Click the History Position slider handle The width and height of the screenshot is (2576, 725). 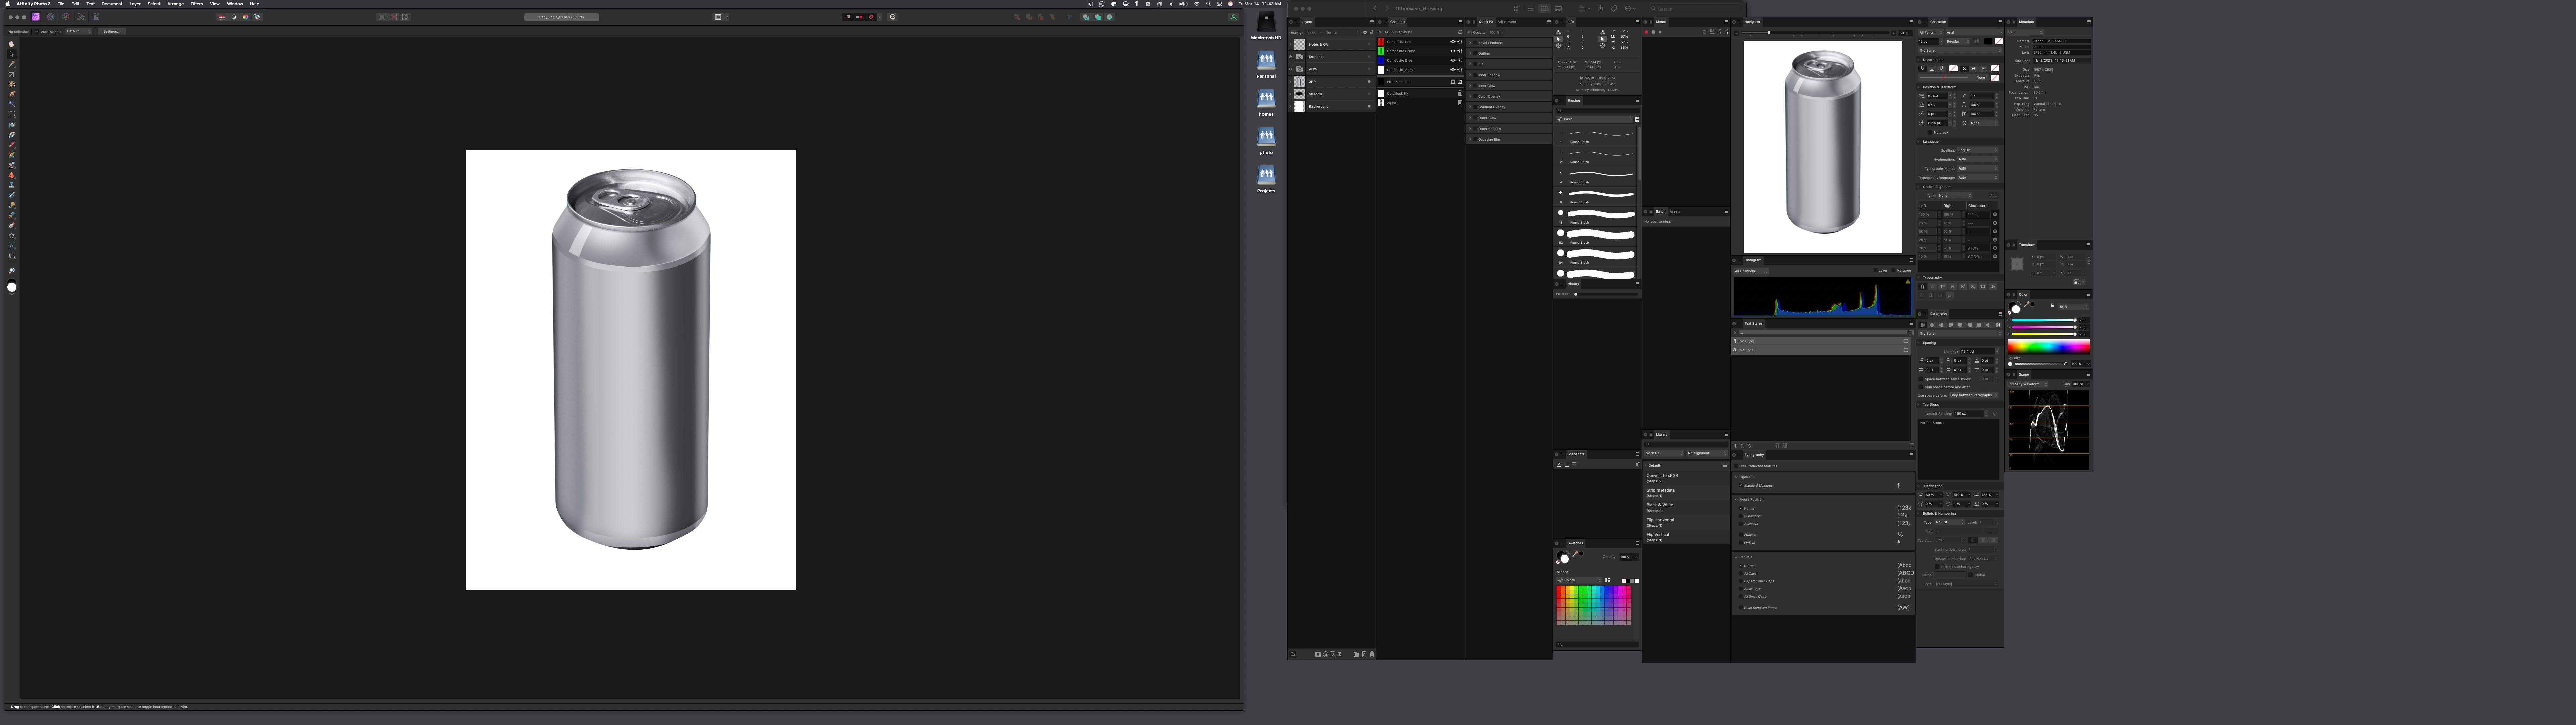[x=1576, y=294]
